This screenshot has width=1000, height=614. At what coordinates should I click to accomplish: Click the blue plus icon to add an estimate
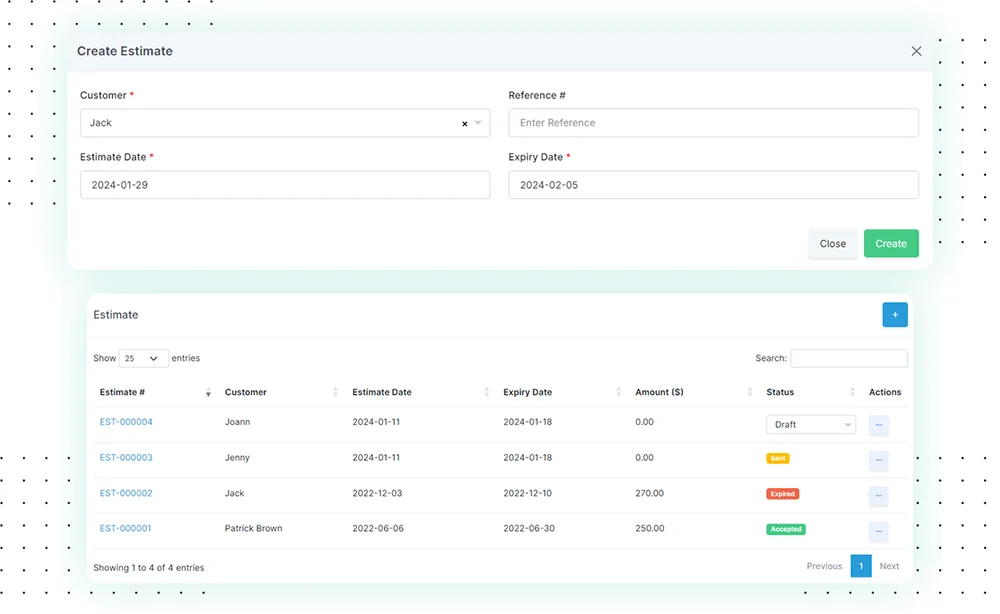click(x=895, y=314)
